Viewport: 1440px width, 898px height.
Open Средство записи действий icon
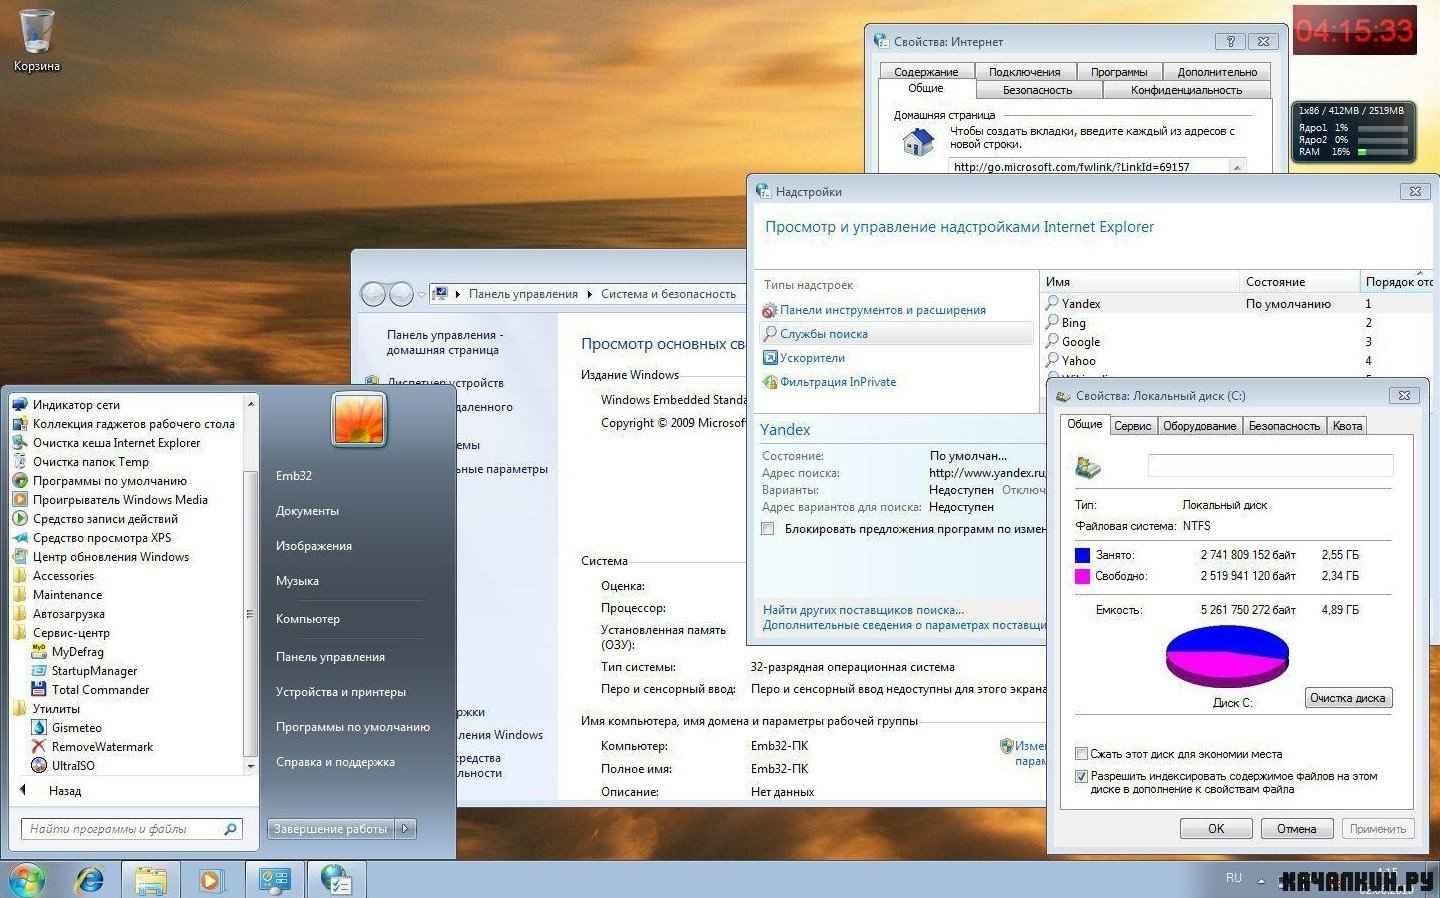[x=20, y=519]
